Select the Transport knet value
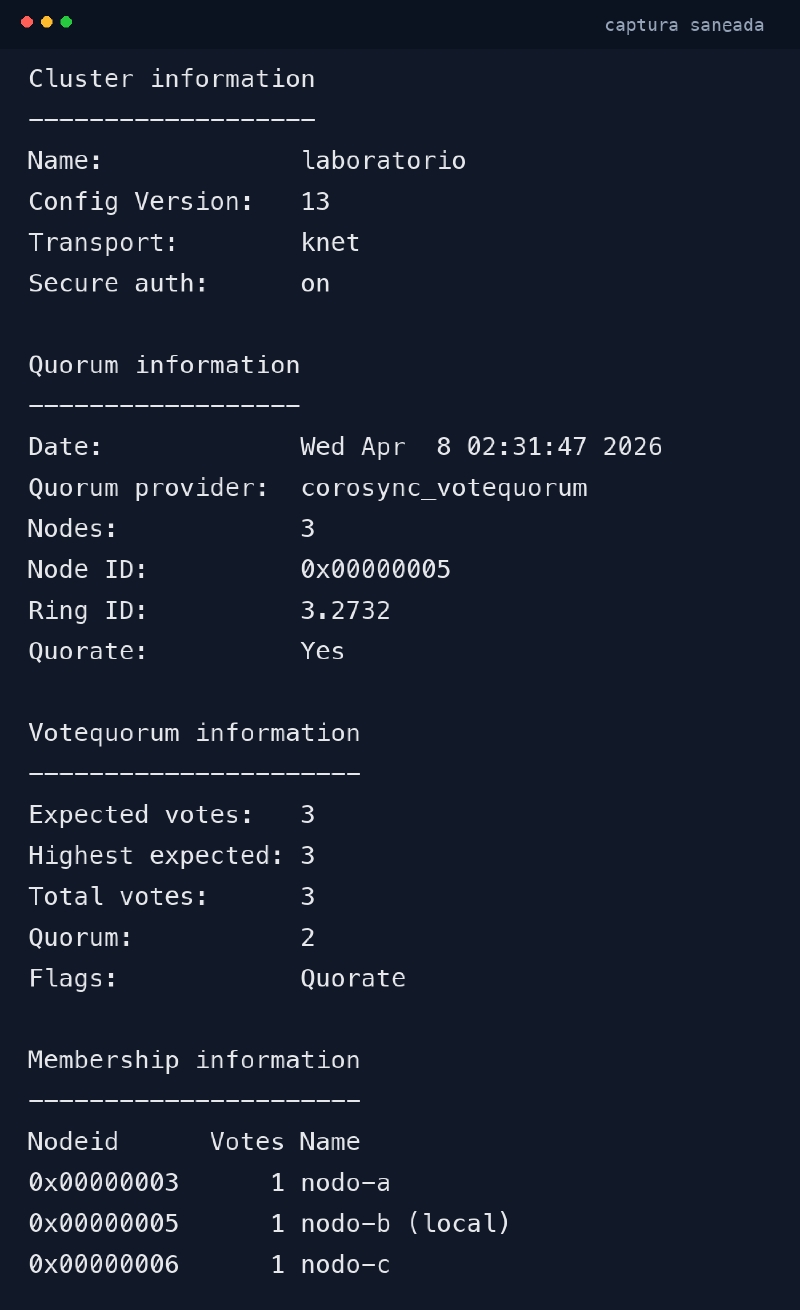The image size is (800, 1310). point(330,242)
